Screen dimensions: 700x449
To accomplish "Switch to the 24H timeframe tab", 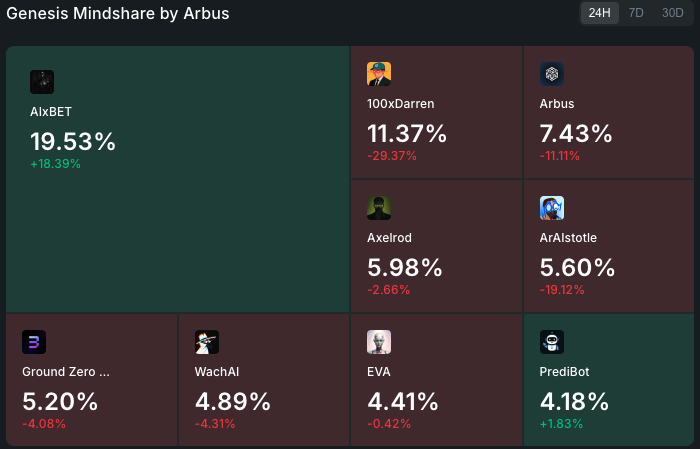I will [600, 13].
